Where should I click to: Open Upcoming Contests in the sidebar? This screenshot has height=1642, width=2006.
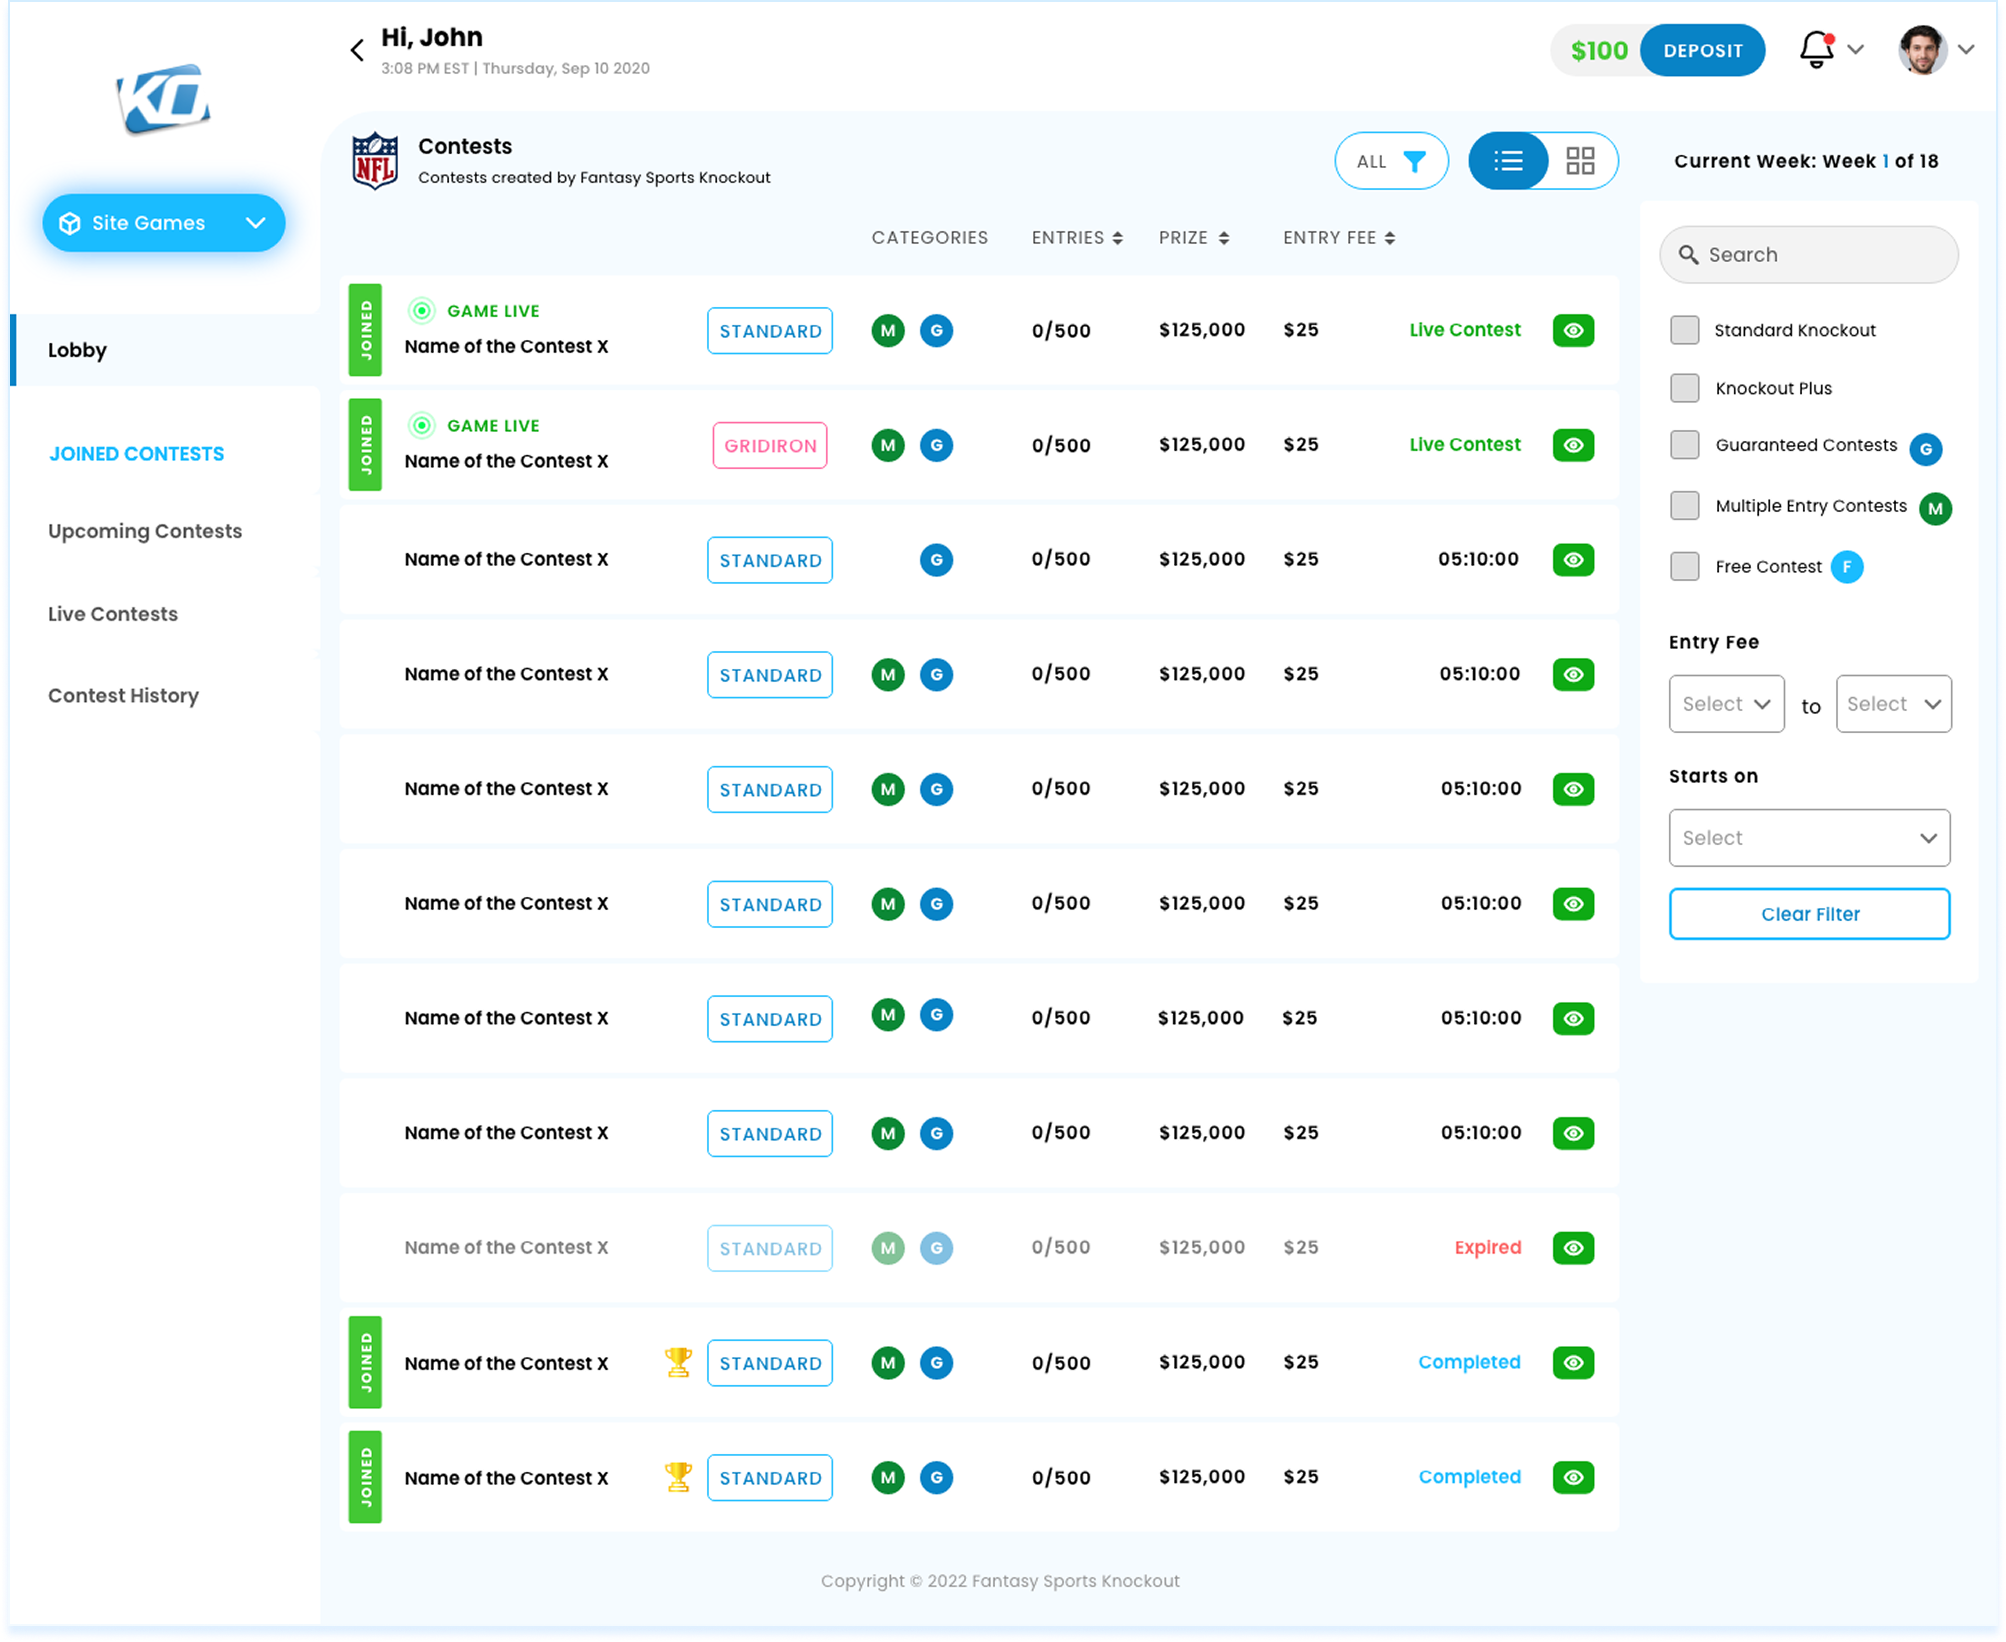coord(145,531)
